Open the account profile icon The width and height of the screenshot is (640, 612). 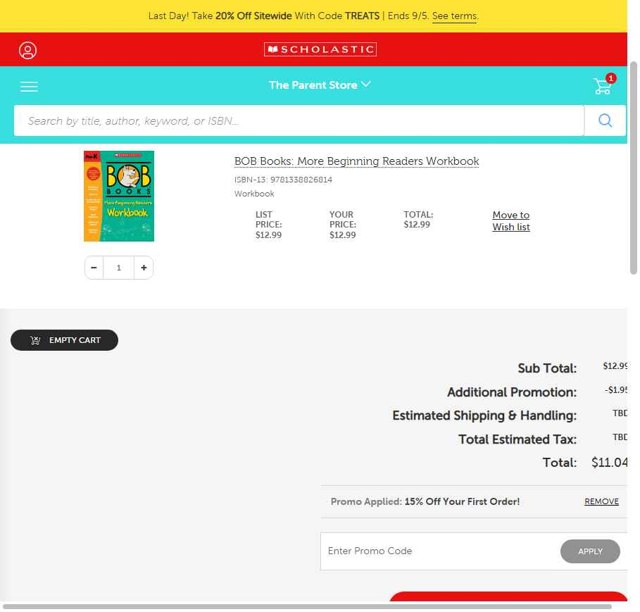point(28,50)
